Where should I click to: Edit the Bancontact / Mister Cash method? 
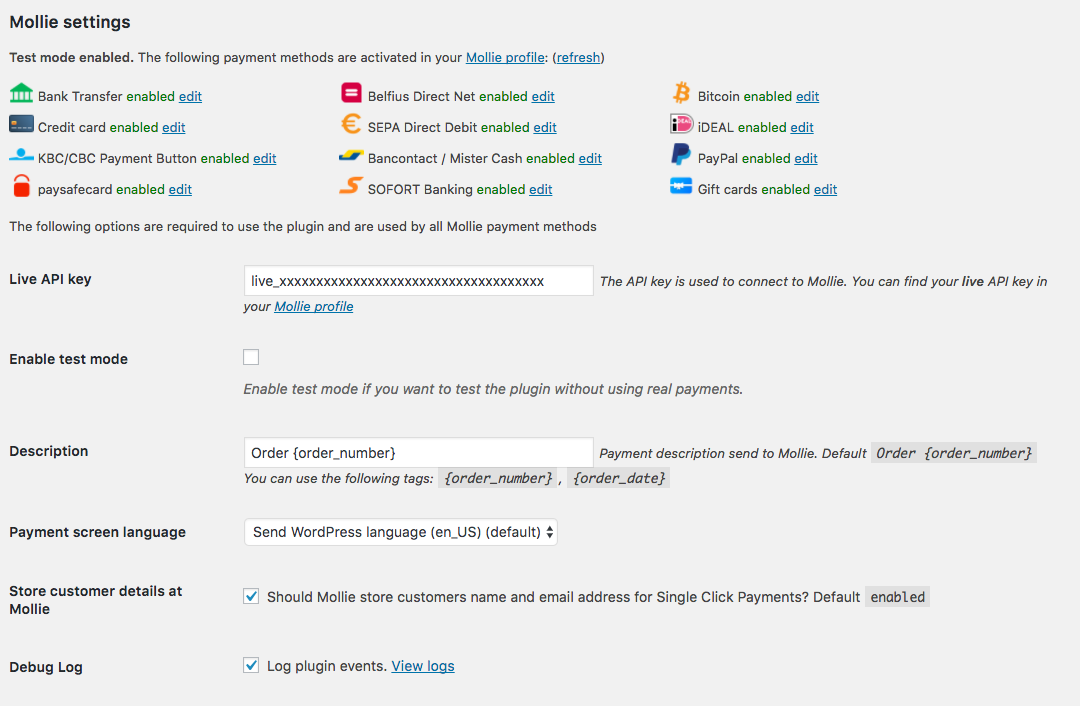pyautogui.click(x=590, y=159)
